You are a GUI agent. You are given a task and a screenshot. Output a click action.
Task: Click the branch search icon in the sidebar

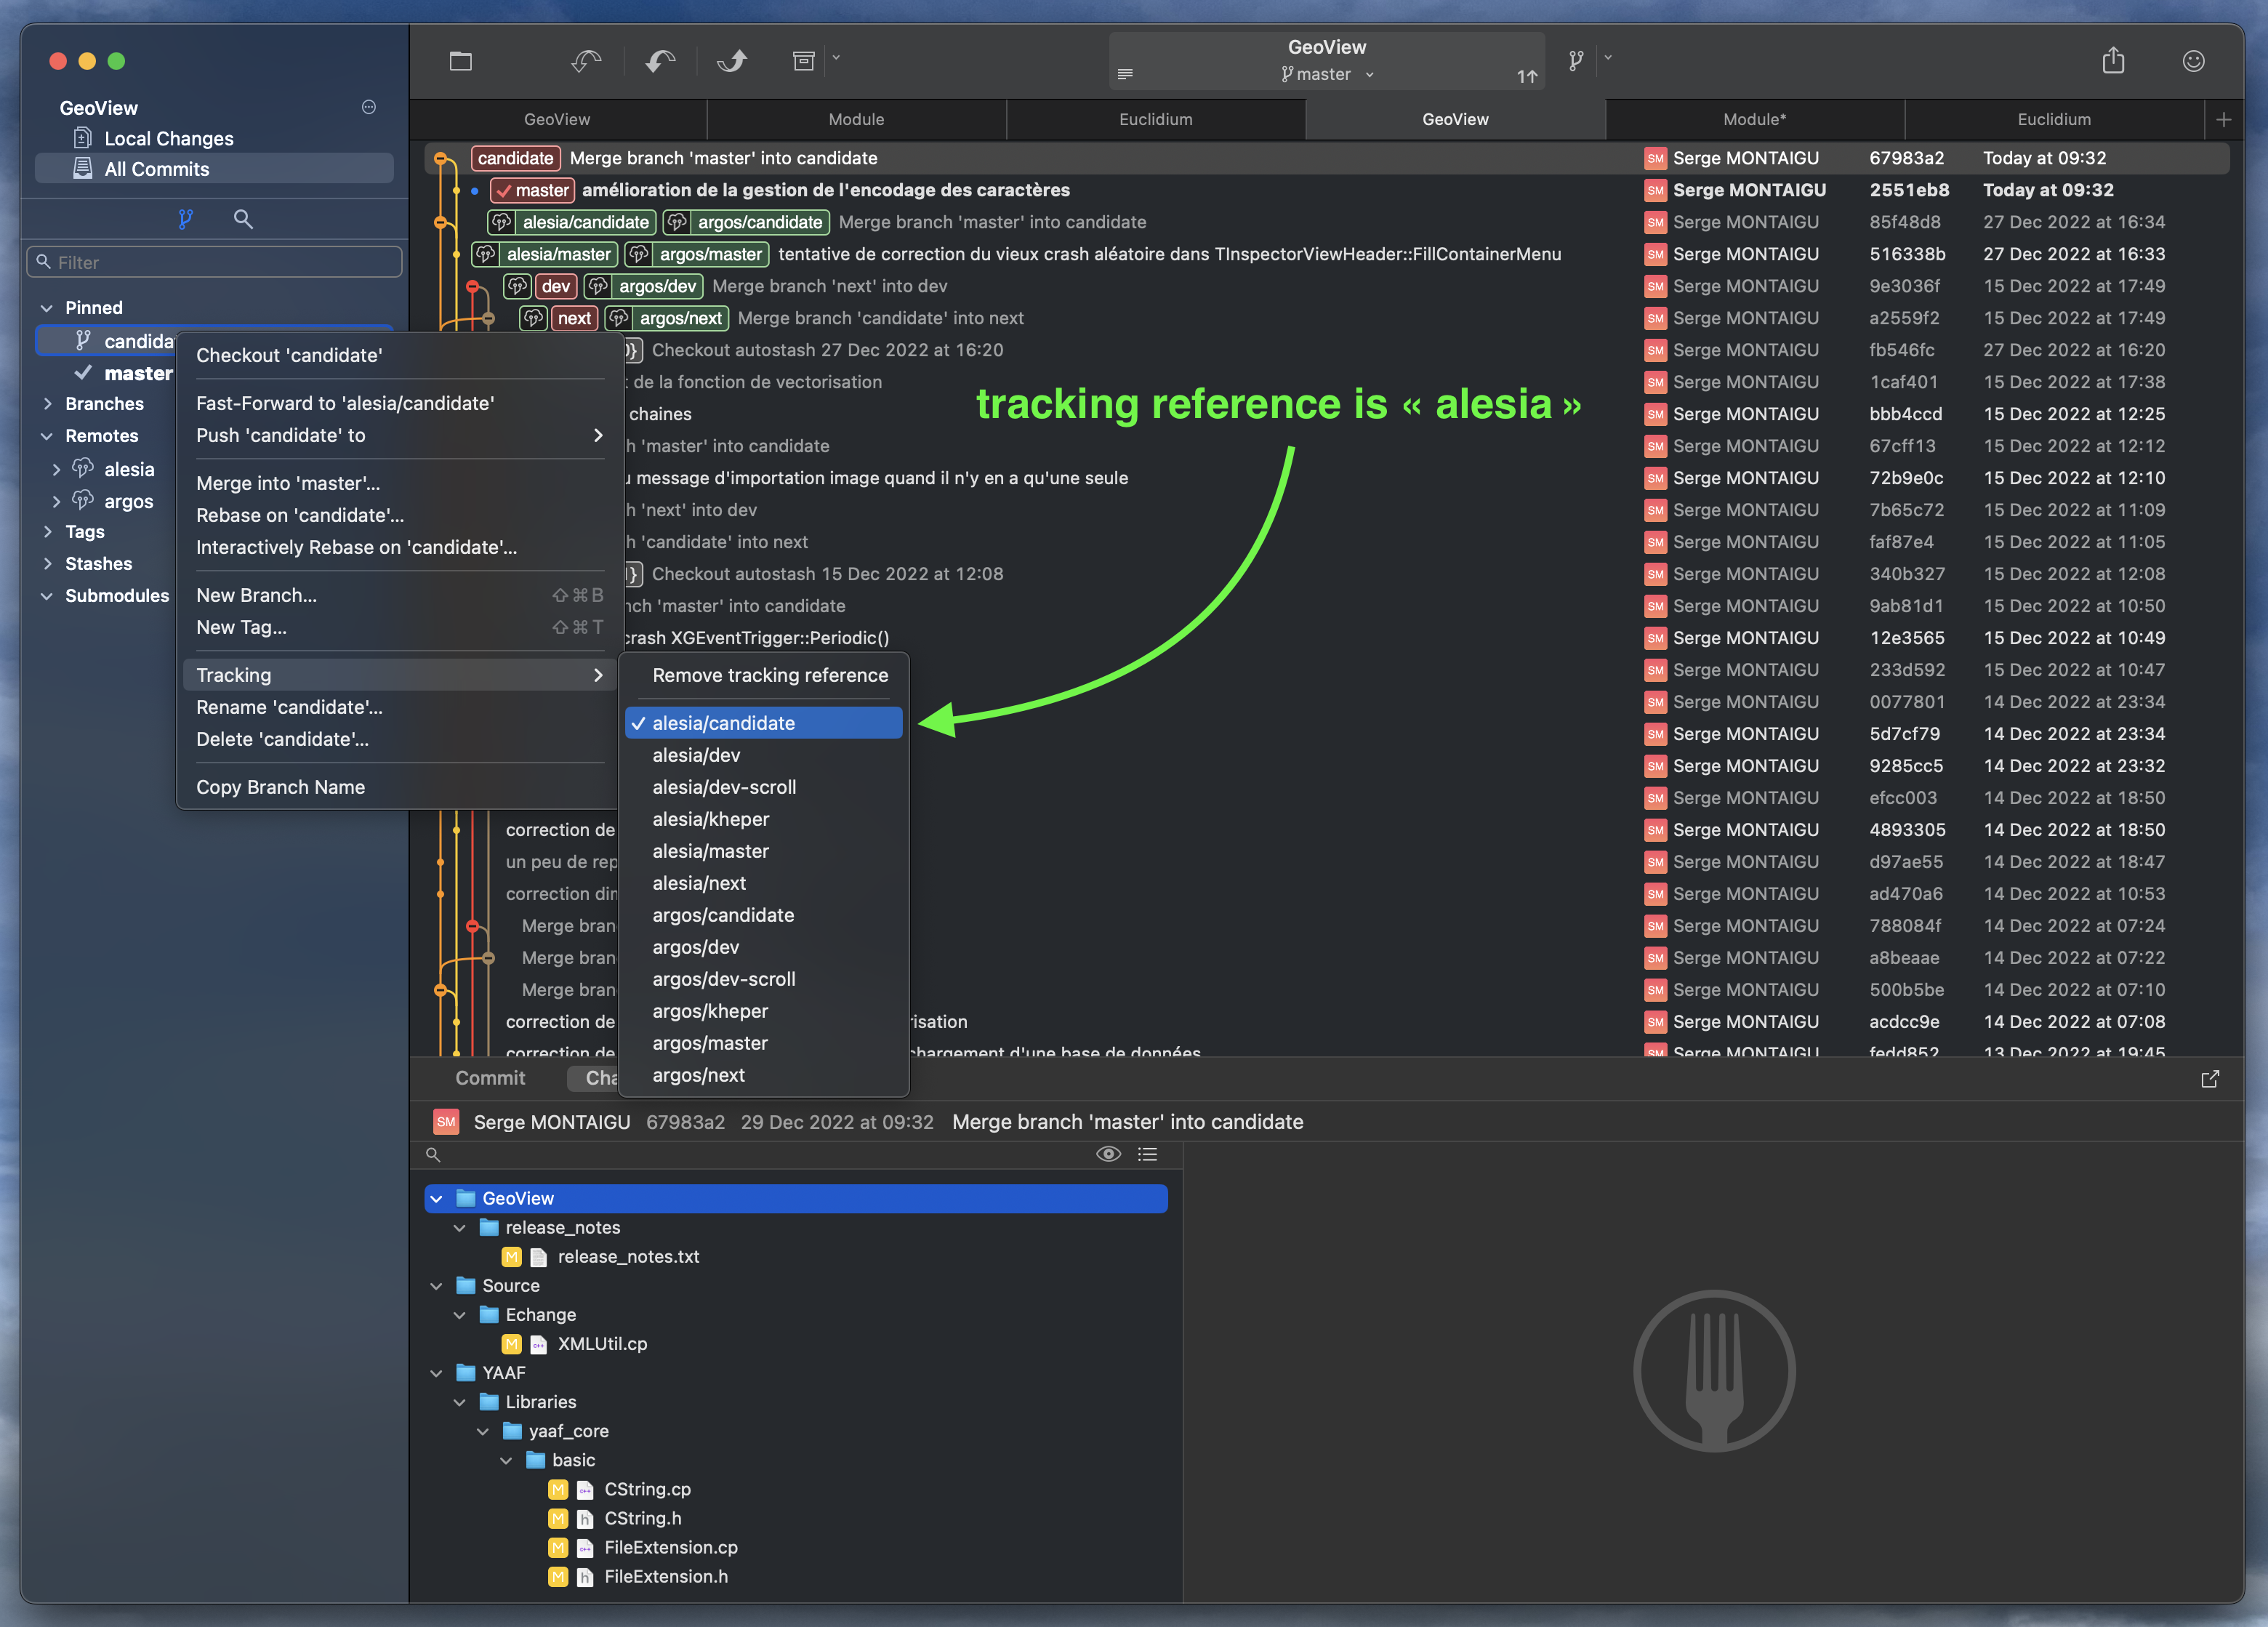(243, 218)
